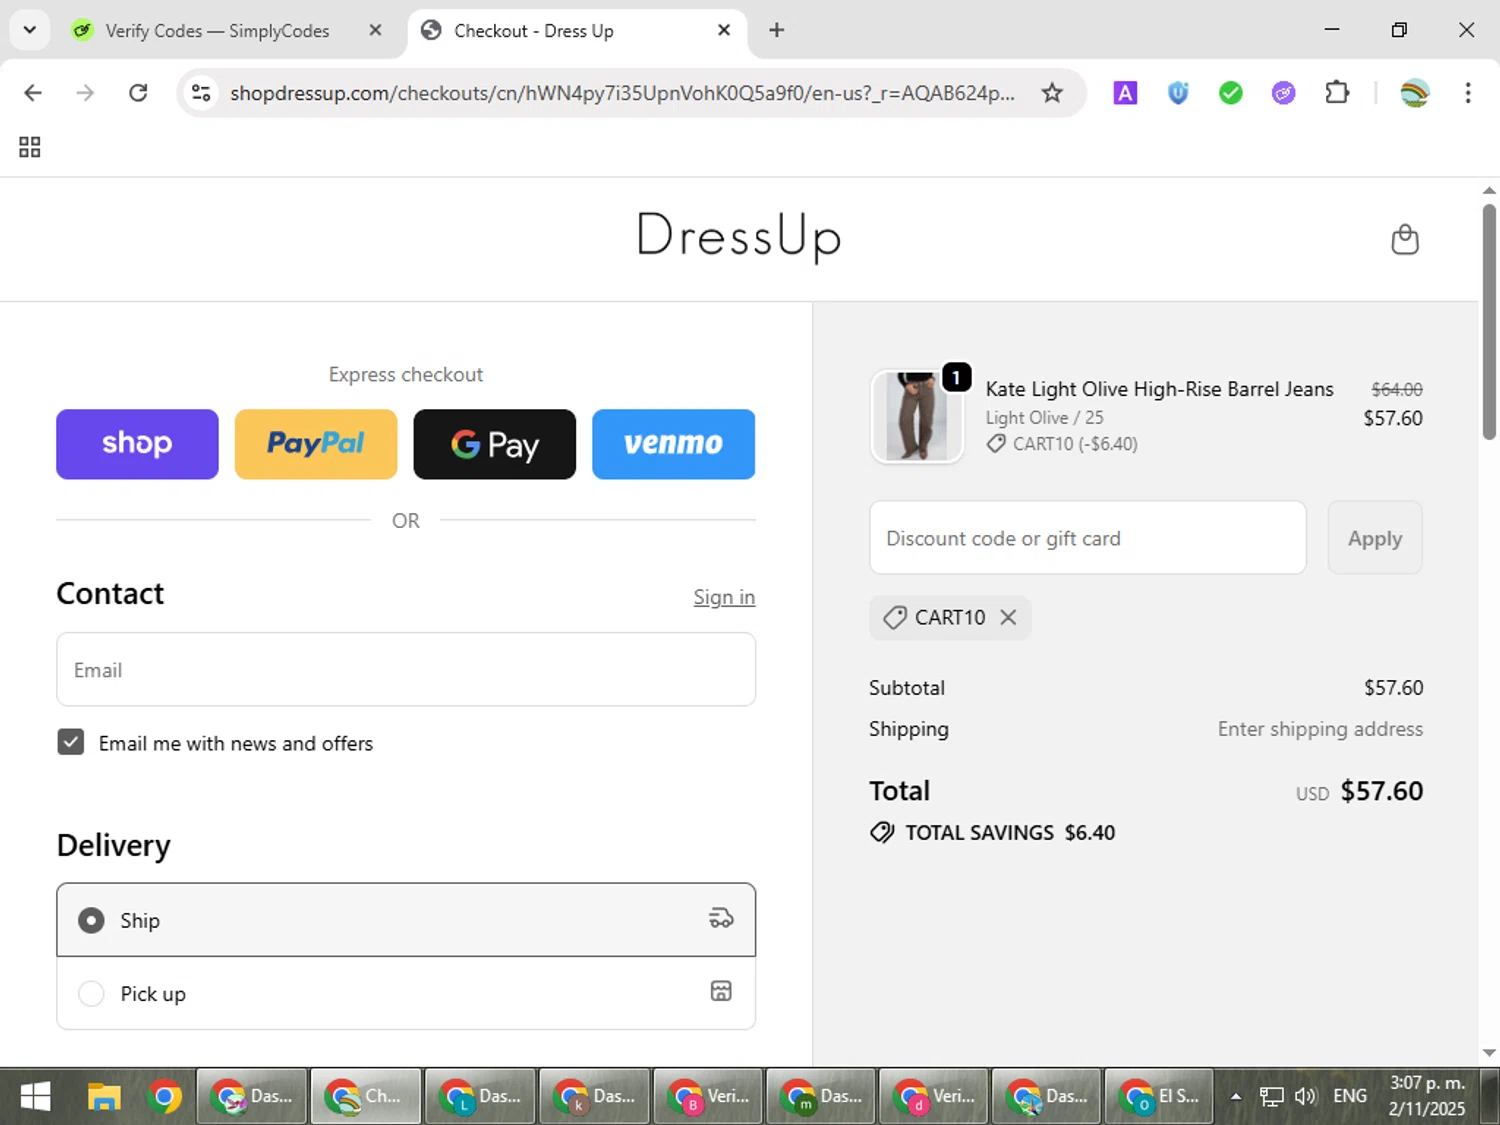The height and width of the screenshot is (1125, 1500).
Task: Open the apps grid in bookmarks bar
Action: (30, 147)
